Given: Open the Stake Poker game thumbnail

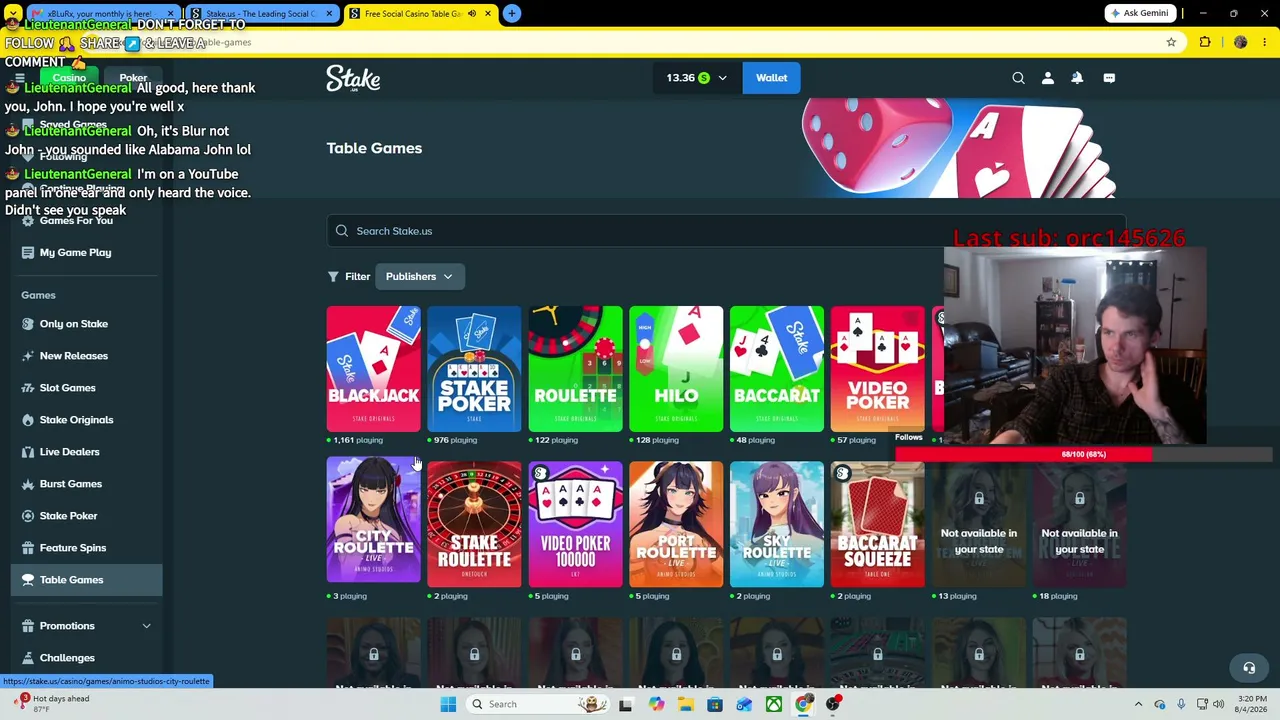Looking at the screenshot, I should [x=474, y=369].
